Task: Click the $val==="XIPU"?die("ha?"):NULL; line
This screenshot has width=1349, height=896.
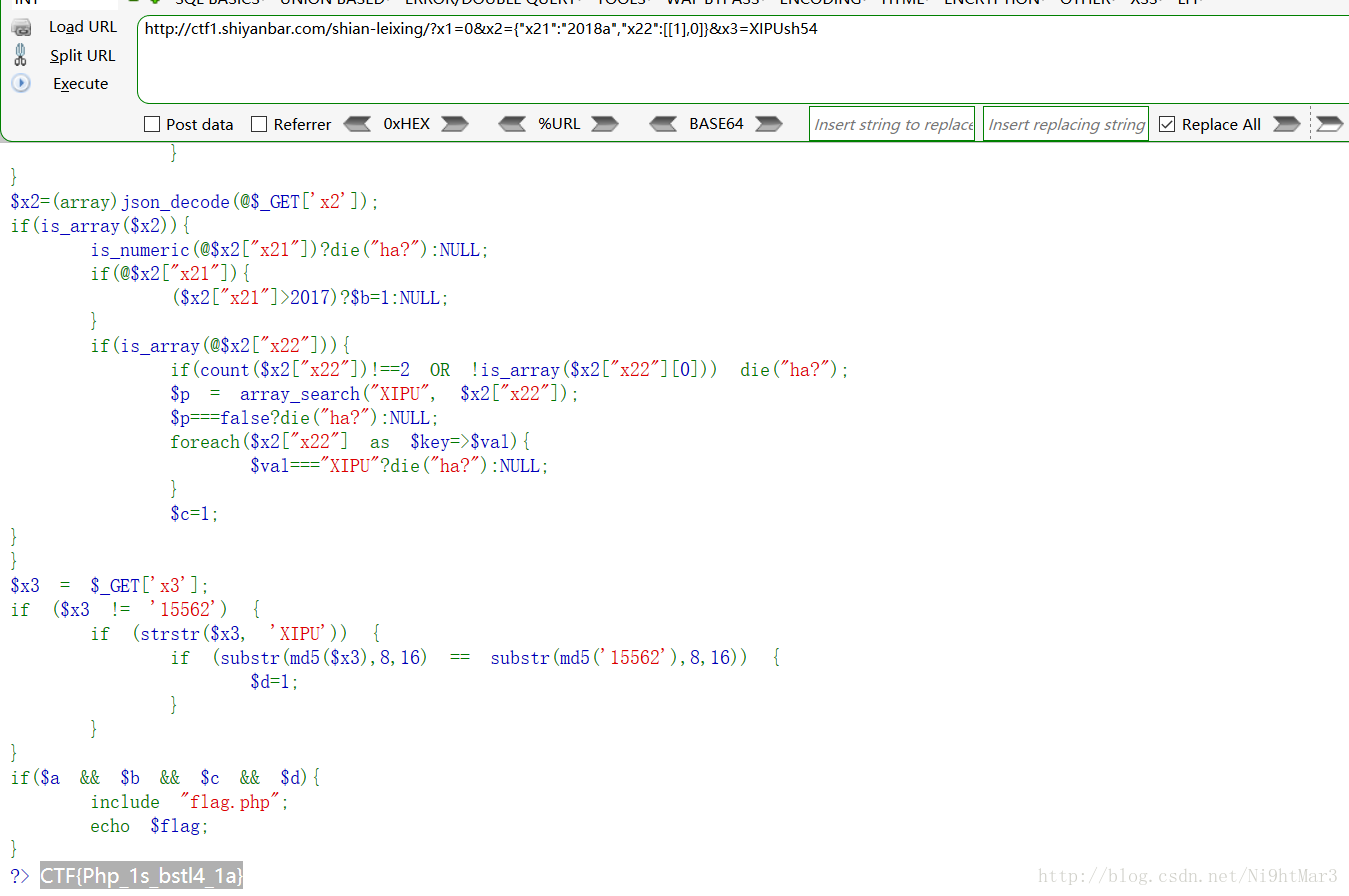Action: pos(400,466)
